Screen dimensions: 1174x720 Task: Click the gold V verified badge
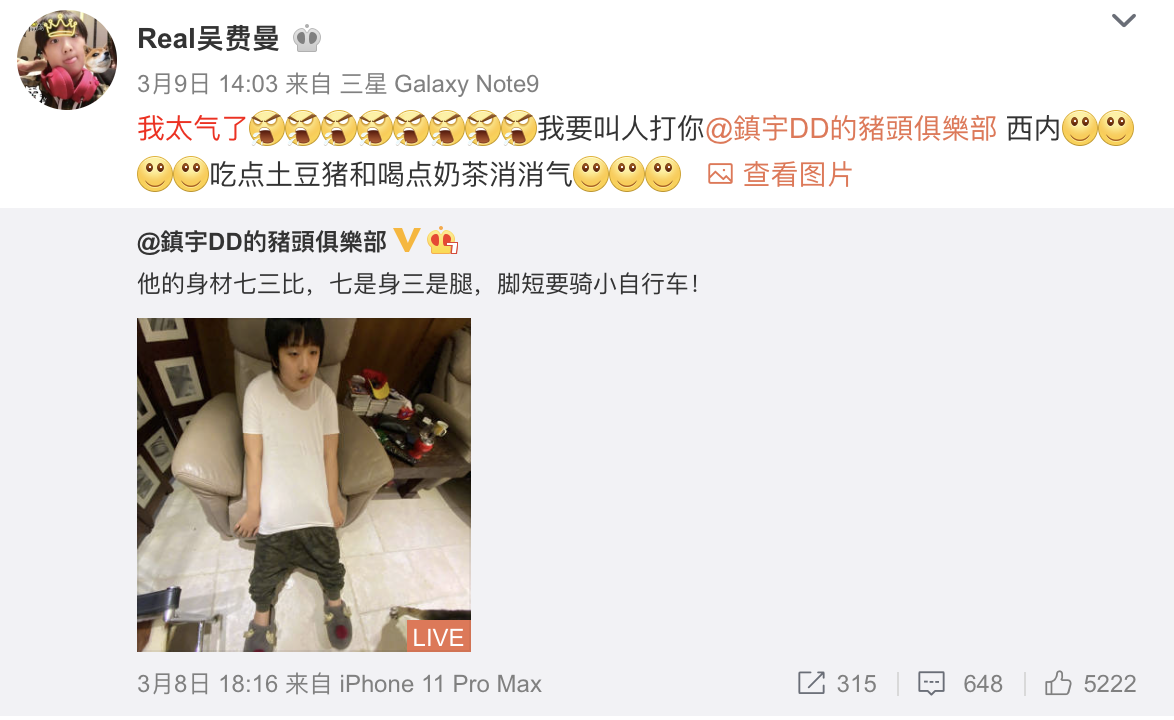407,240
